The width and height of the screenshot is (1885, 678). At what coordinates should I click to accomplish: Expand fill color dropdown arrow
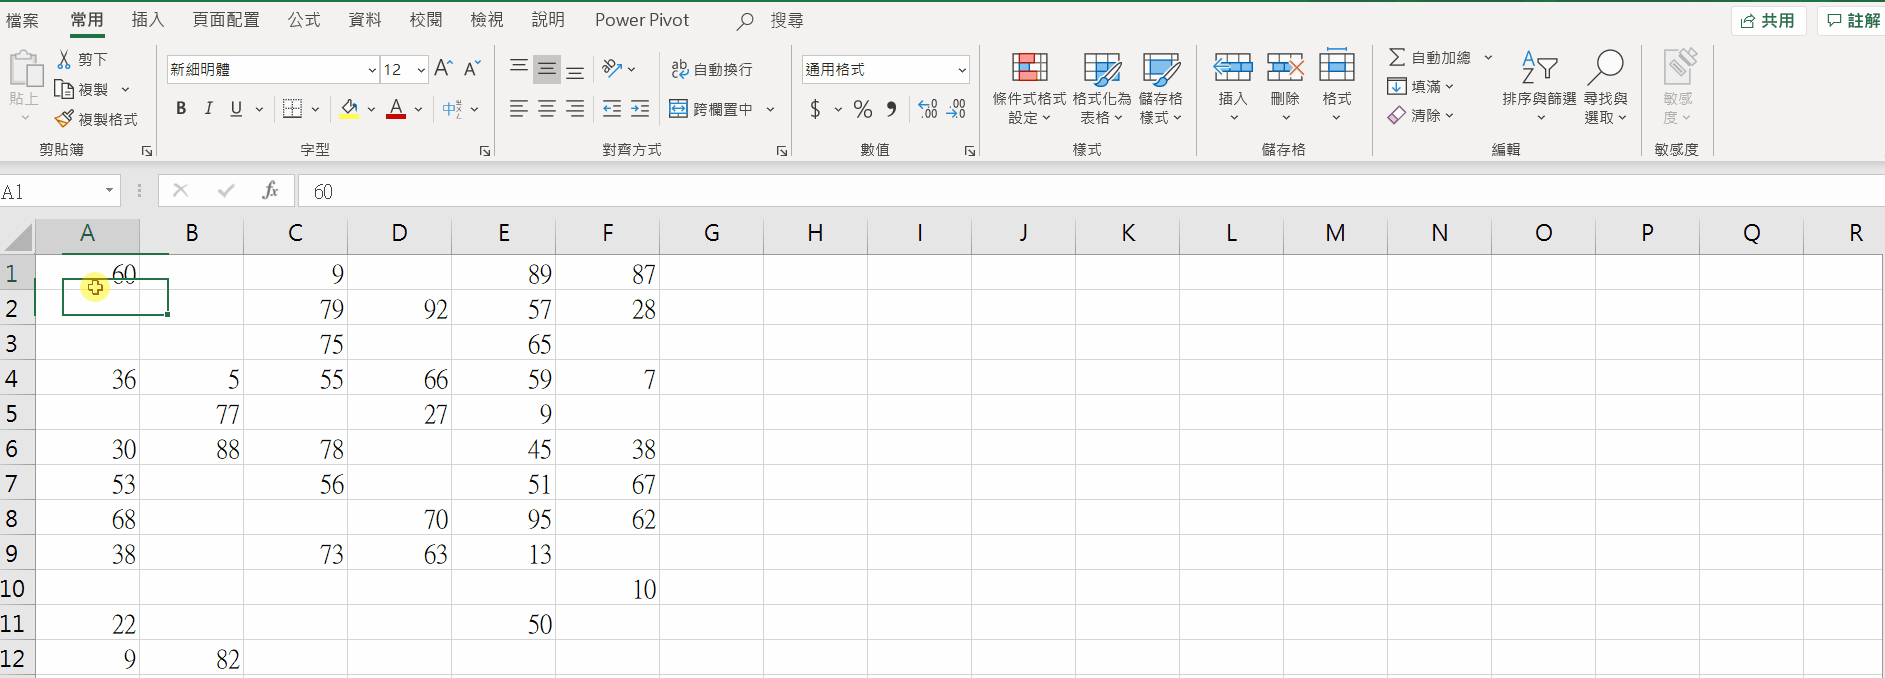pyautogui.click(x=371, y=109)
